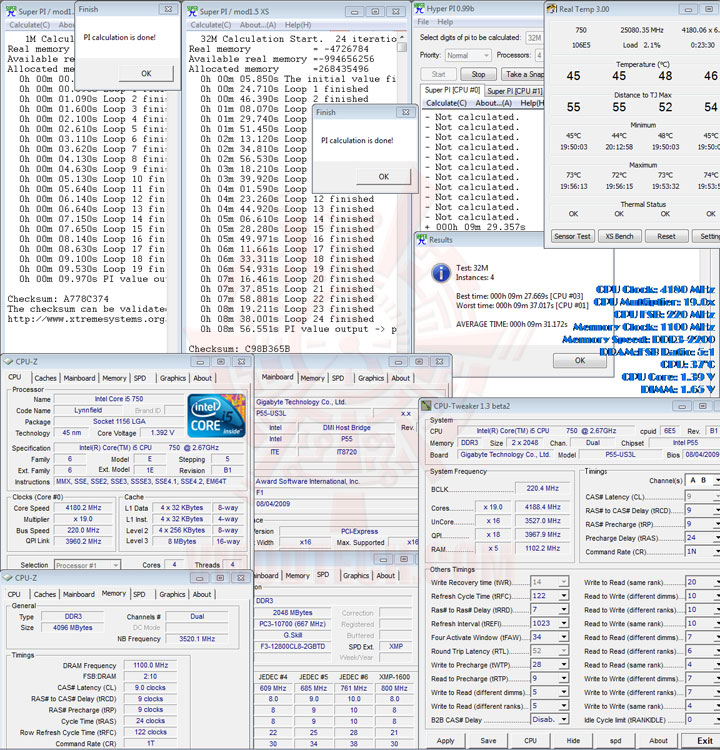Click the 'F3-12800CL8-2GBTD' part number

point(292,646)
